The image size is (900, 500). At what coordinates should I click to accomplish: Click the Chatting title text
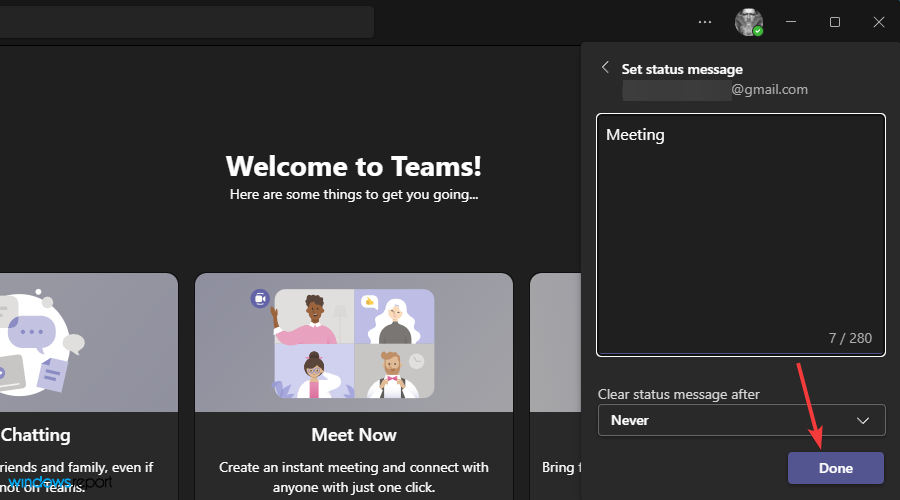click(36, 435)
